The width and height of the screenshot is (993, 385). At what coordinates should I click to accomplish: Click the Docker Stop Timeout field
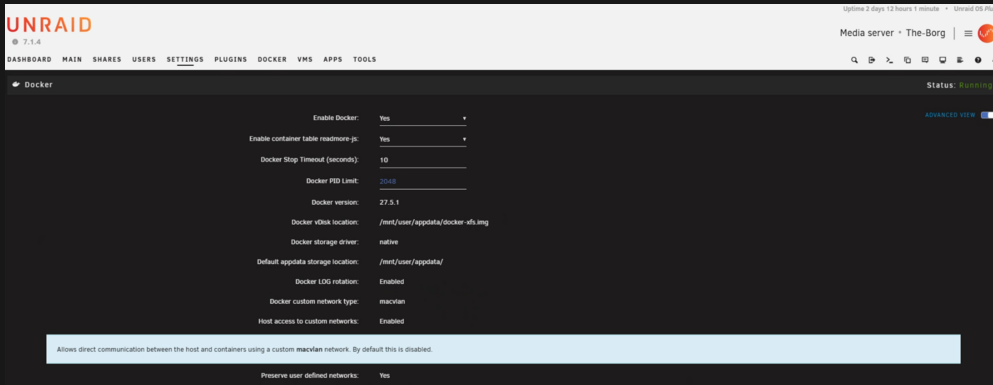[422, 160]
